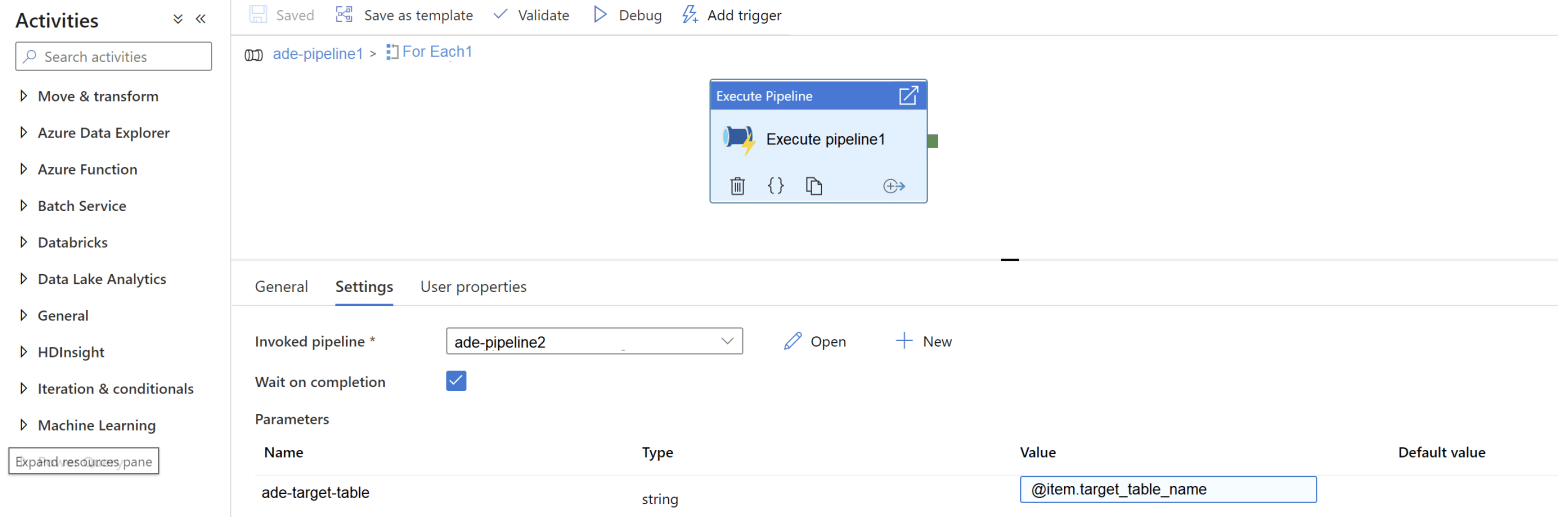The image size is (1558, 517).
Task: Hide the Activities pane with left chevrons
Action: pyautogui.click(x=200, y=19)
